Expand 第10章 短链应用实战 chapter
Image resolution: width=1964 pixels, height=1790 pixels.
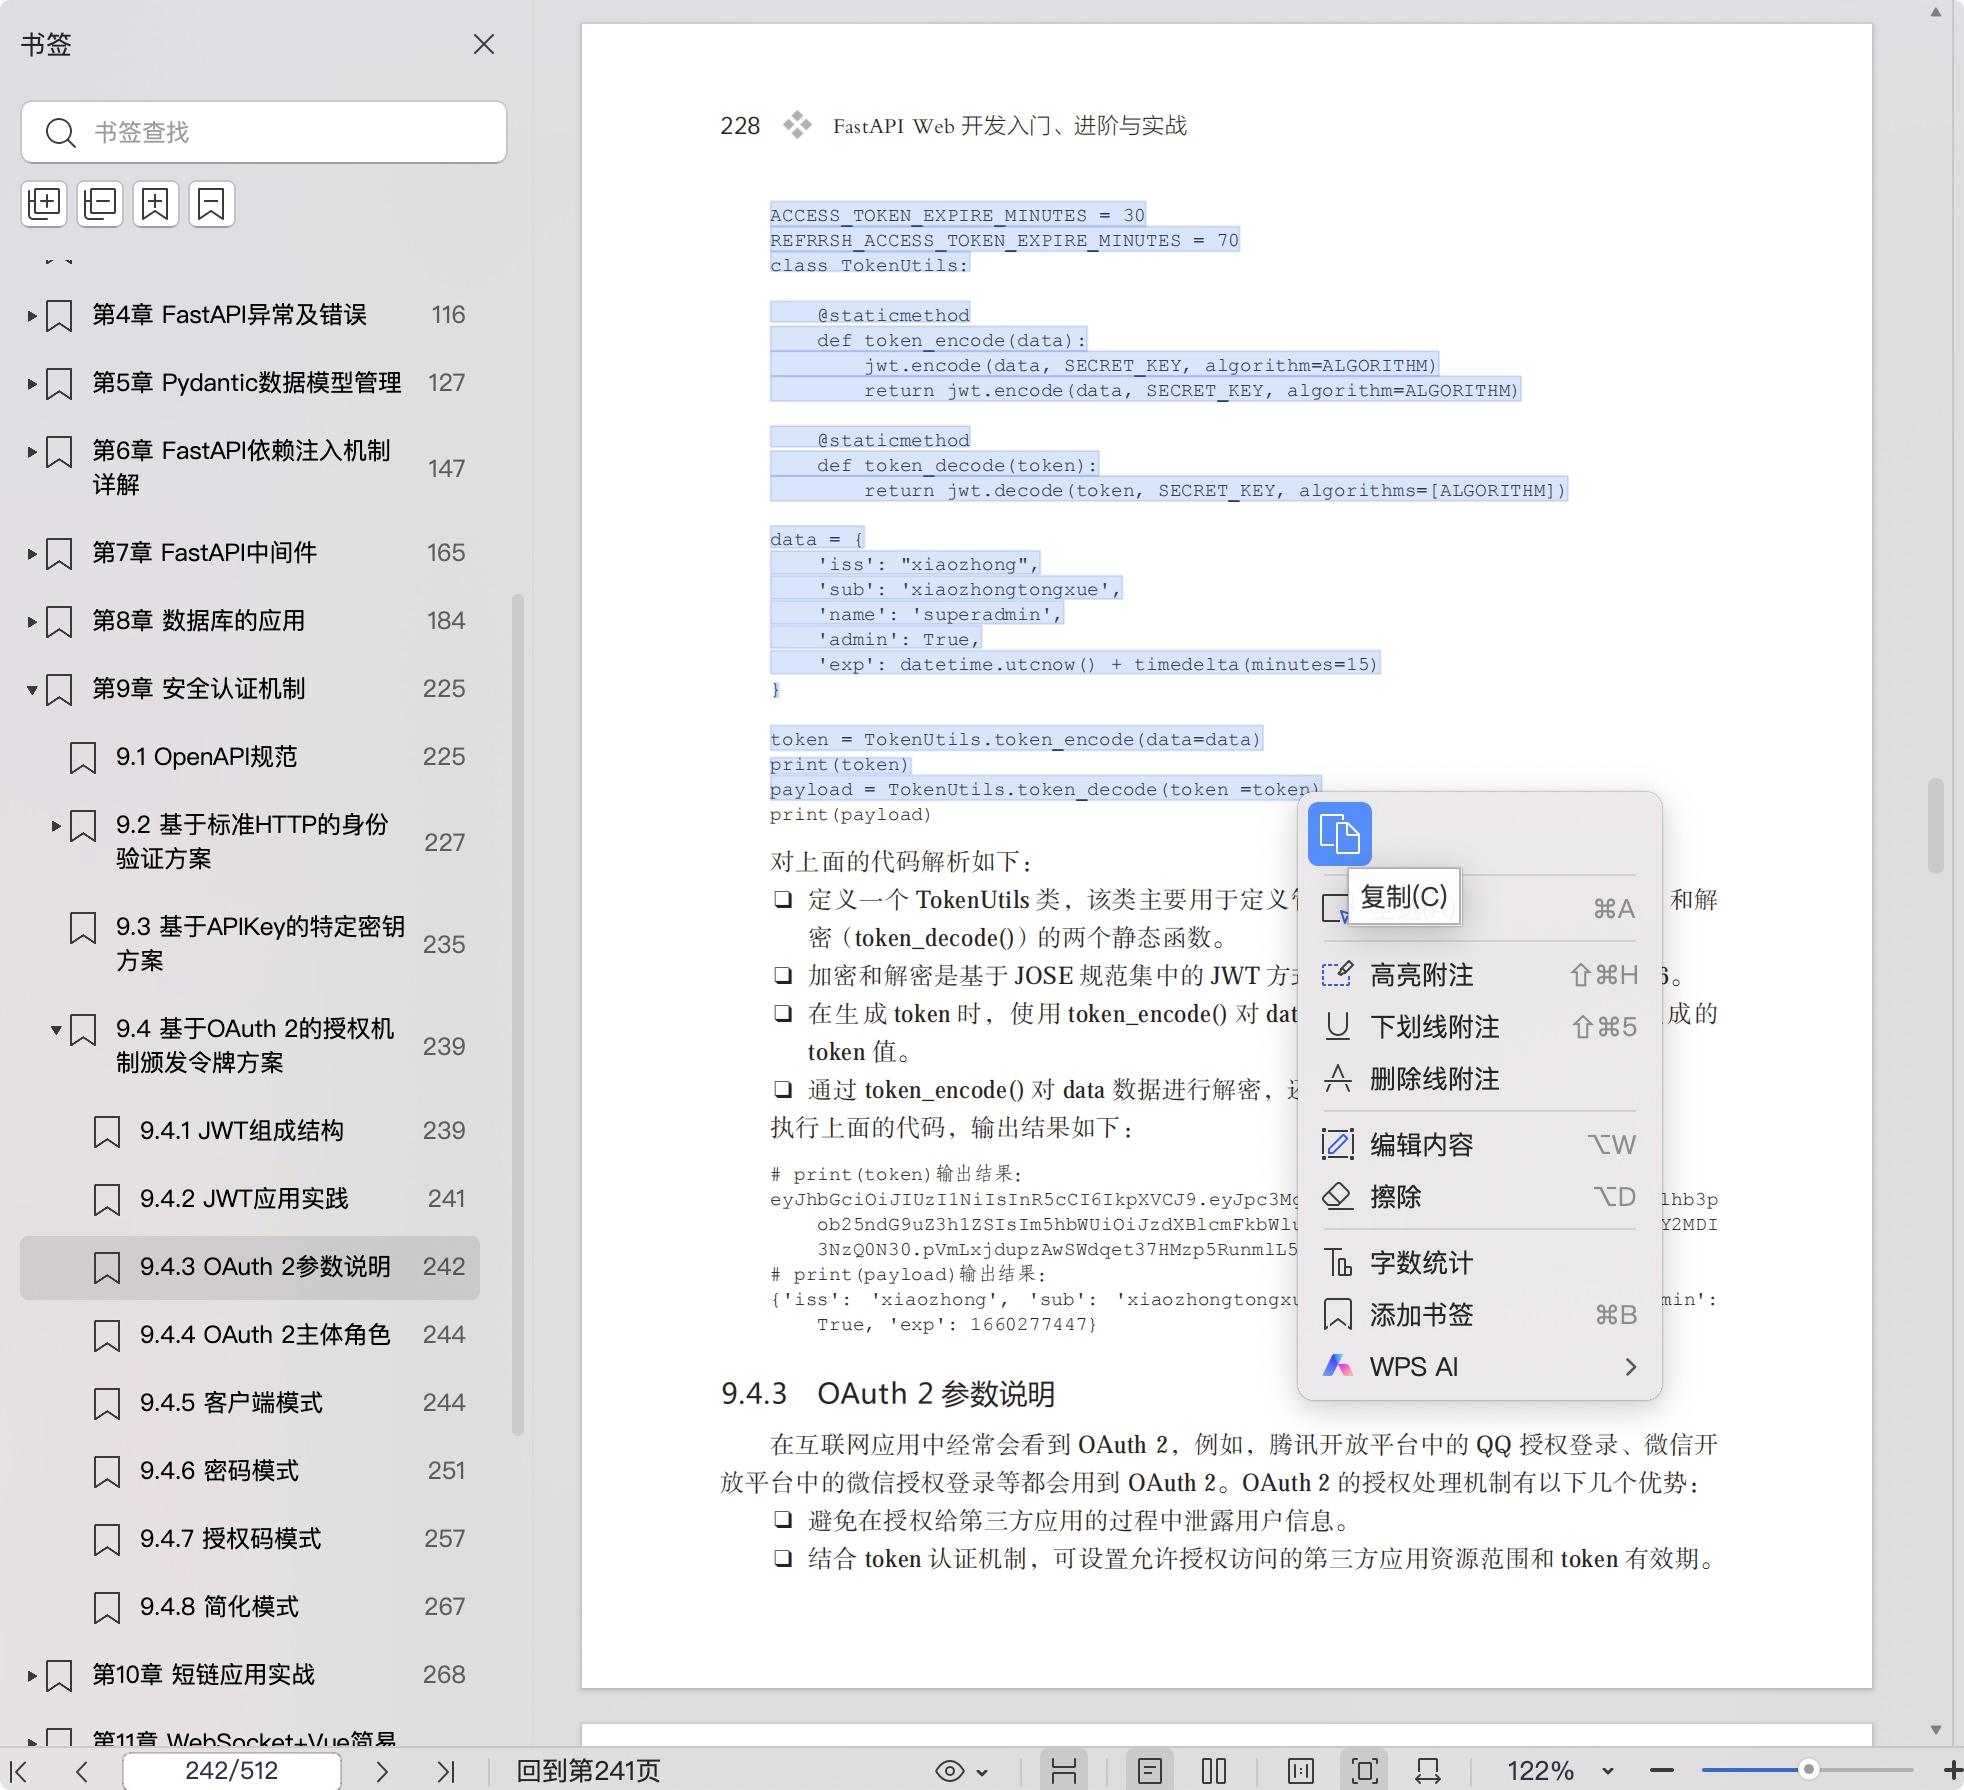point(32,1676)
